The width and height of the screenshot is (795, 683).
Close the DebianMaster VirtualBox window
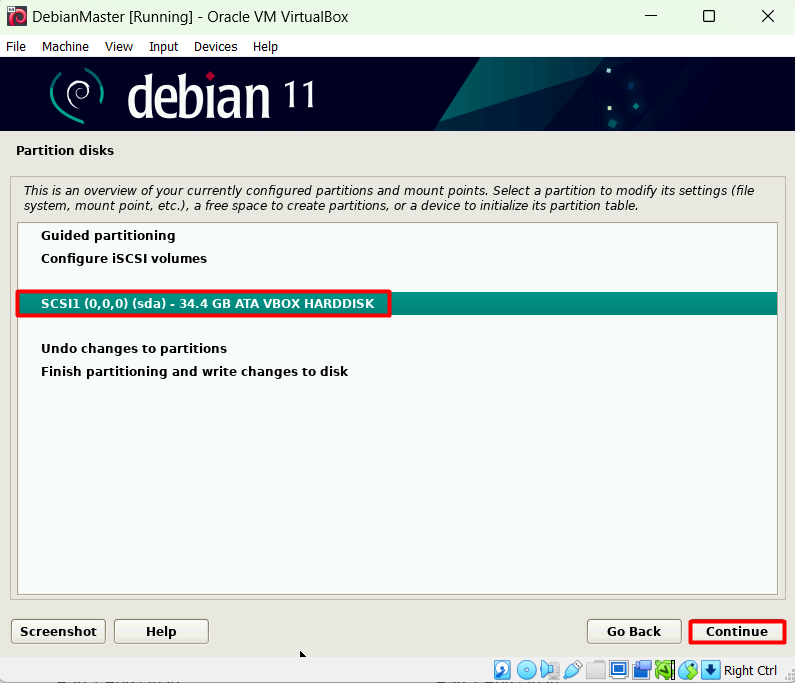point(768,16)
